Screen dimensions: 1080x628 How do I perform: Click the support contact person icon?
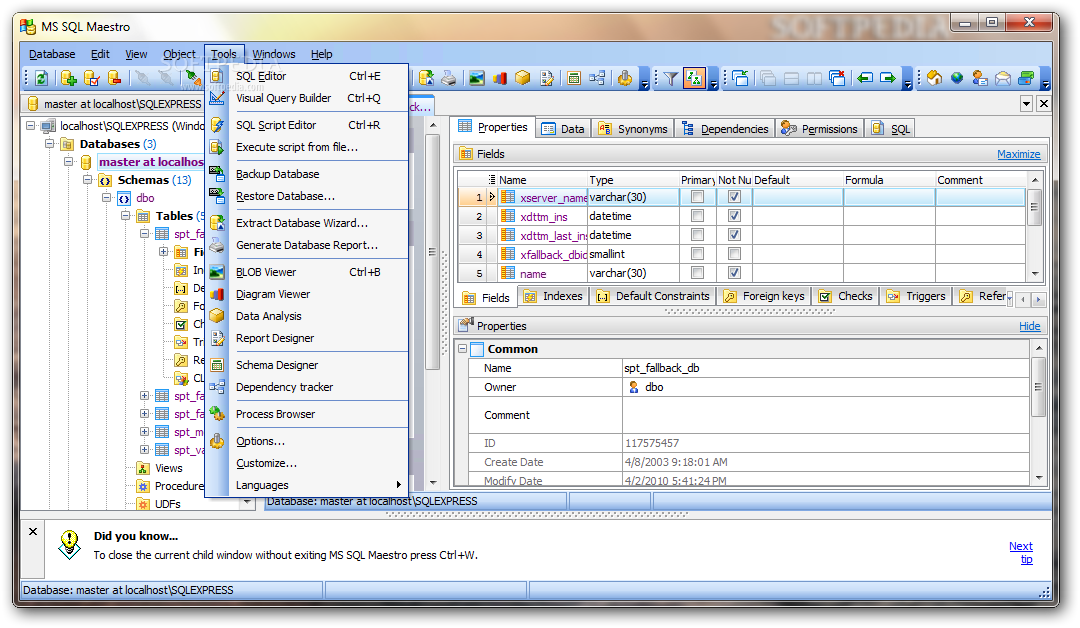[x=980, y=78]
